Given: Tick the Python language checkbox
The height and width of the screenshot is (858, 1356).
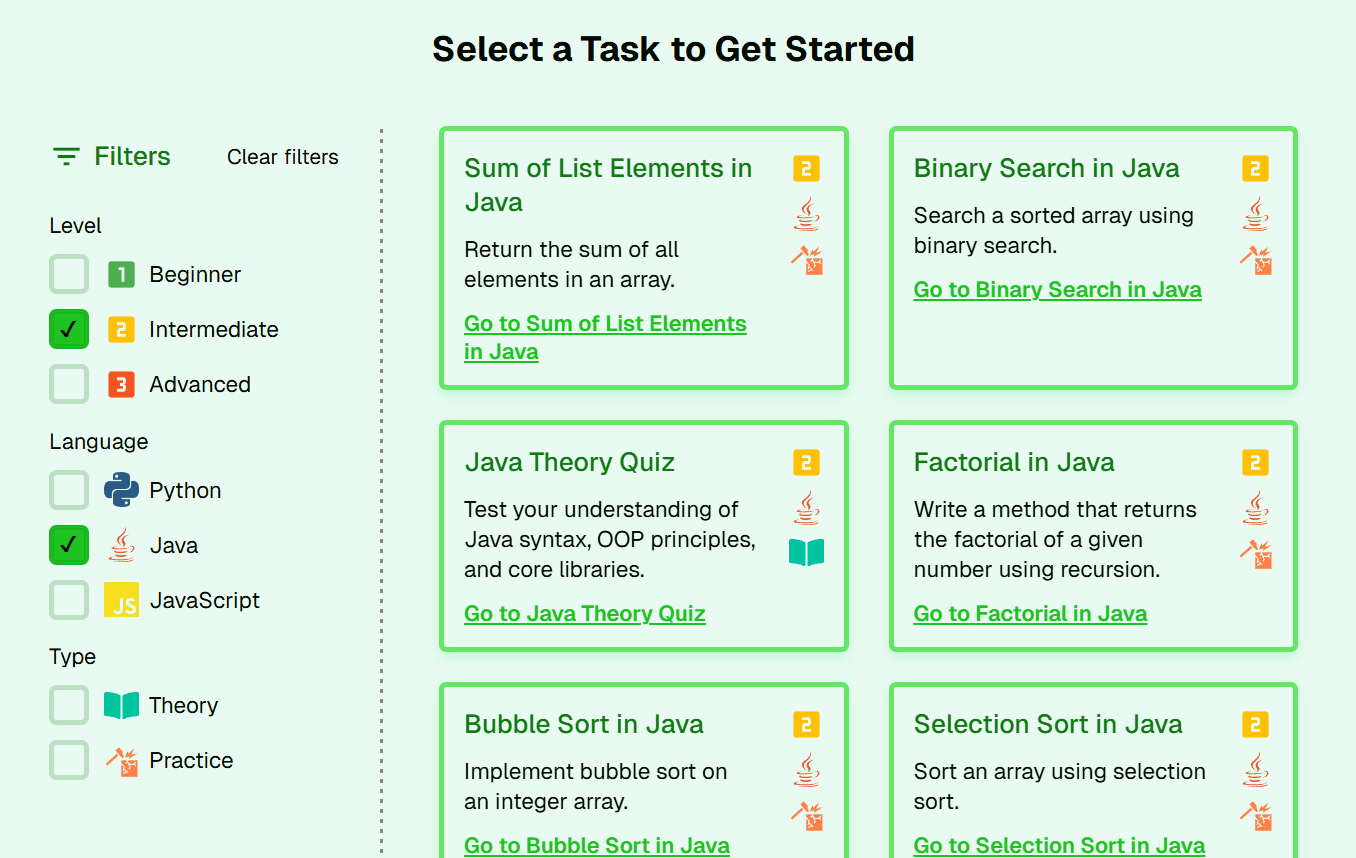Looking at the screenshot, I should [69, 490].
